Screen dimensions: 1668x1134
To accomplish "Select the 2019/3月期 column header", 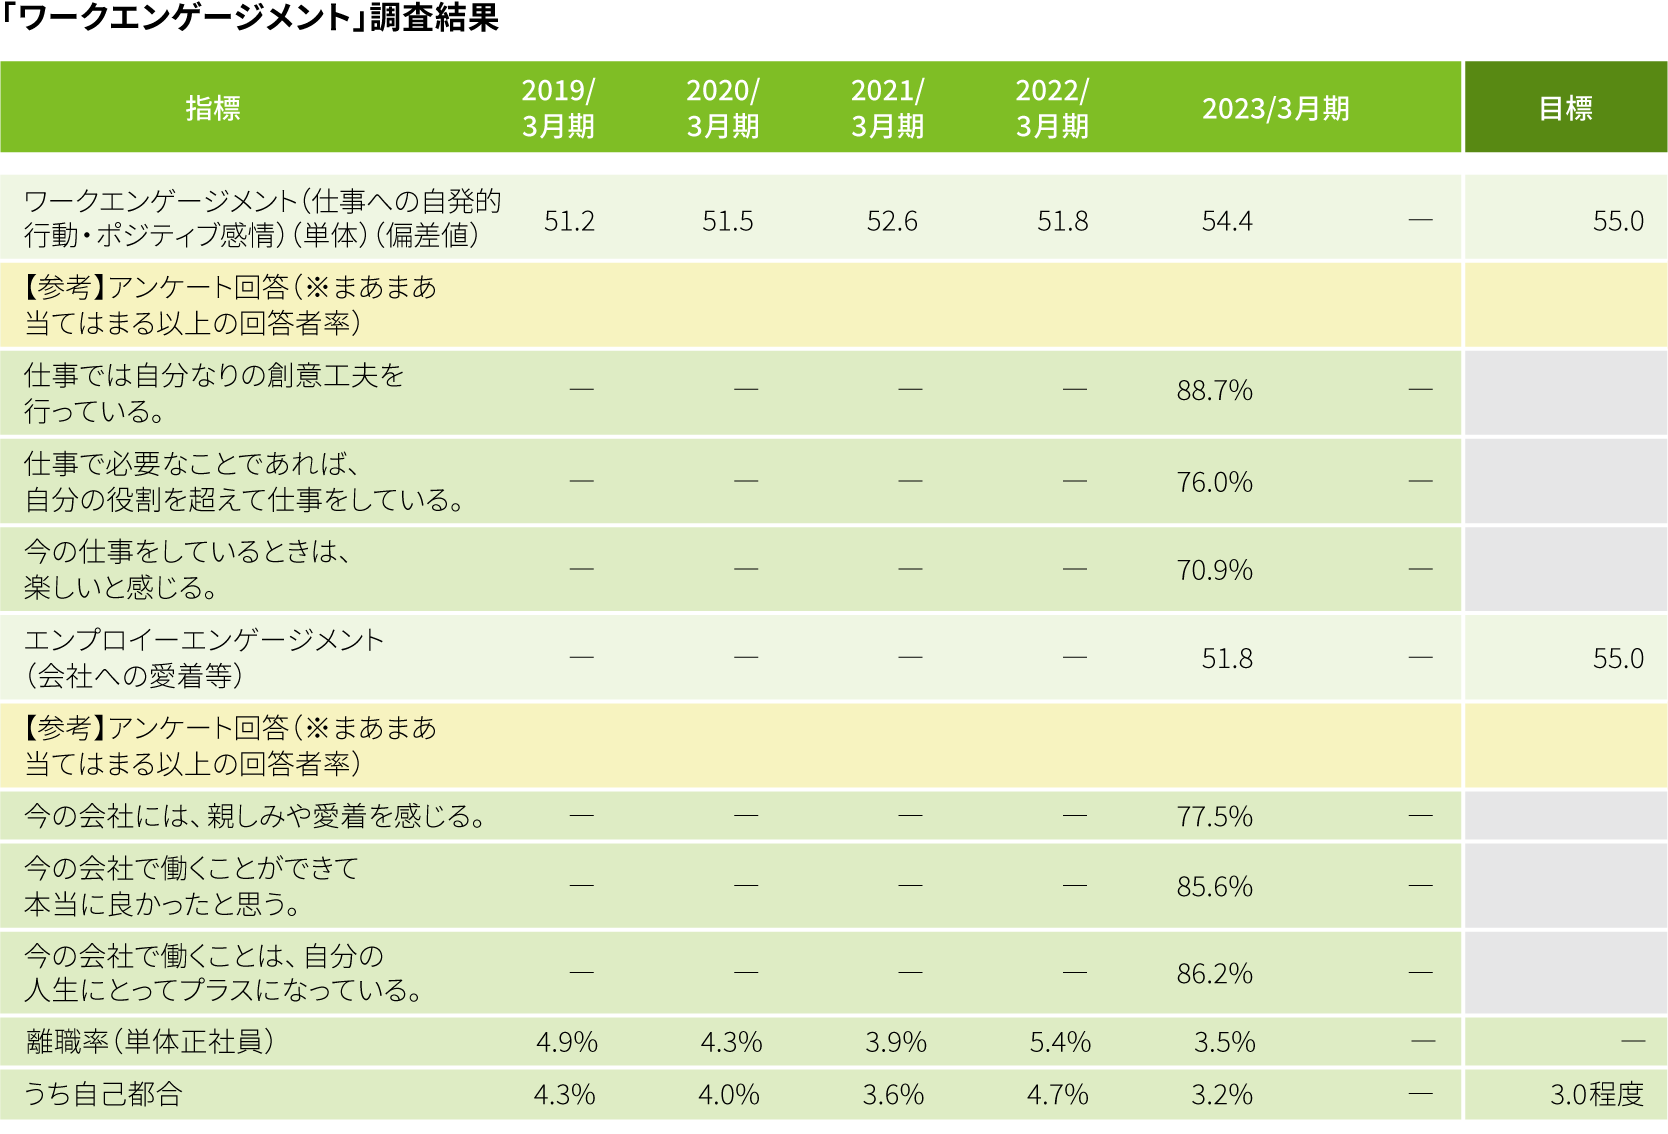I will coord(558,108).
